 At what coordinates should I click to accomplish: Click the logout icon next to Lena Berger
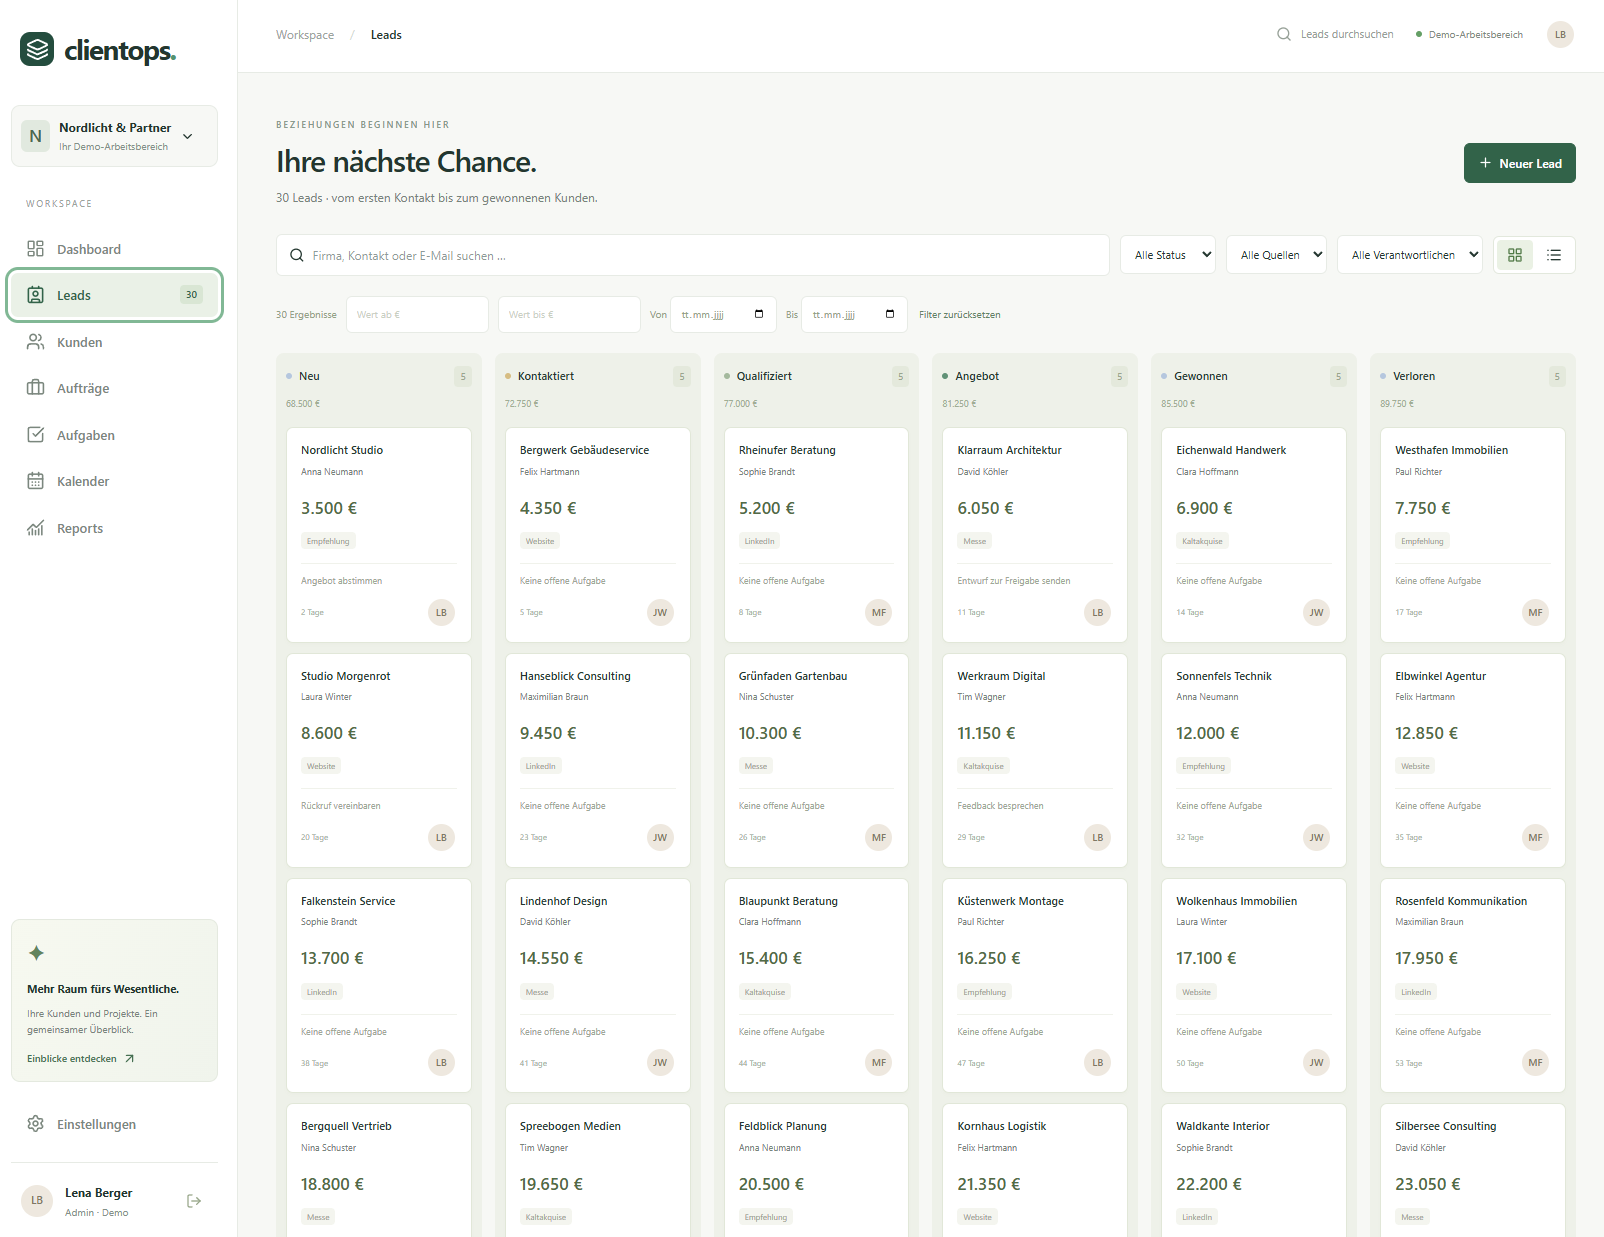(194, 1201)
